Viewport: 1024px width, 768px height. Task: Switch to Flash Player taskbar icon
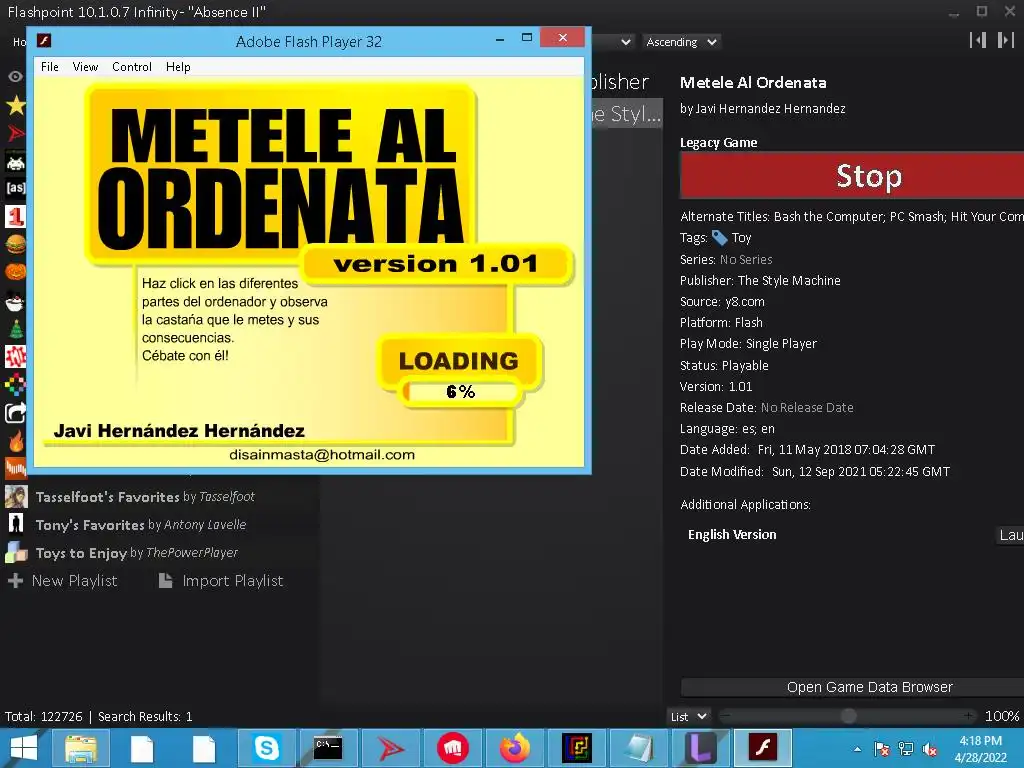(x=763, y=748)
